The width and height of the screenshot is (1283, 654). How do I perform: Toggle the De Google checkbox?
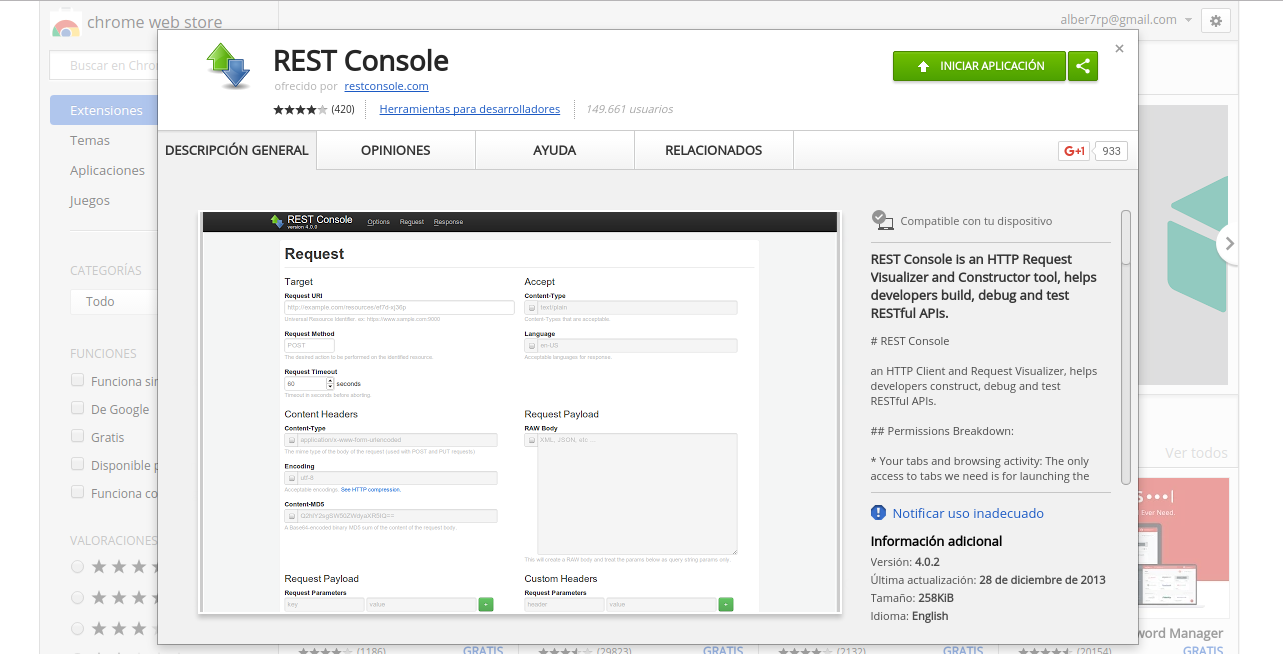[77, 408]
